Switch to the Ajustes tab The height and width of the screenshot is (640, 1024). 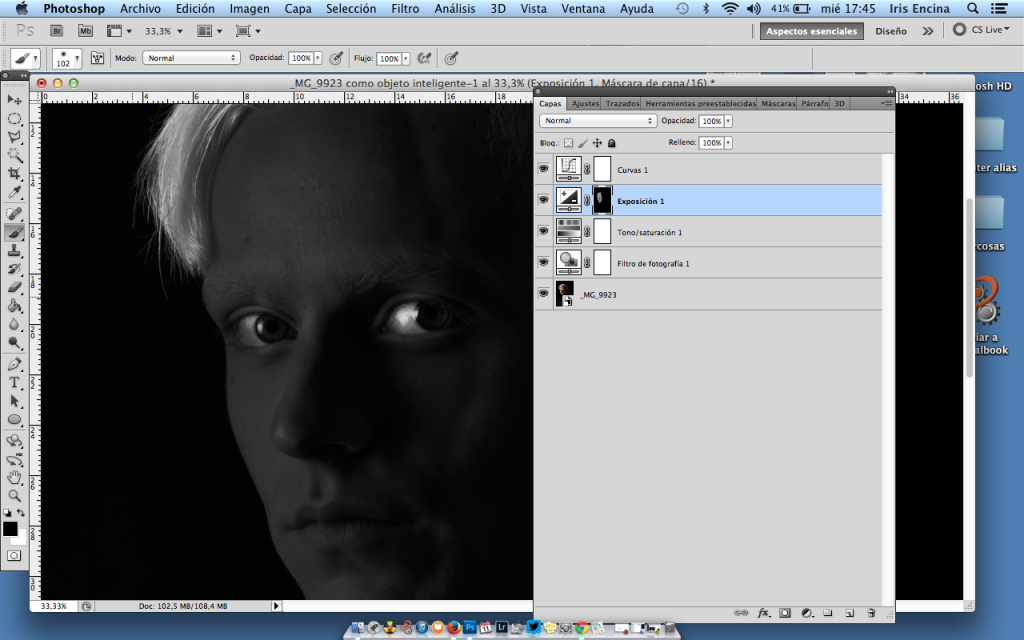pos(585,103)
